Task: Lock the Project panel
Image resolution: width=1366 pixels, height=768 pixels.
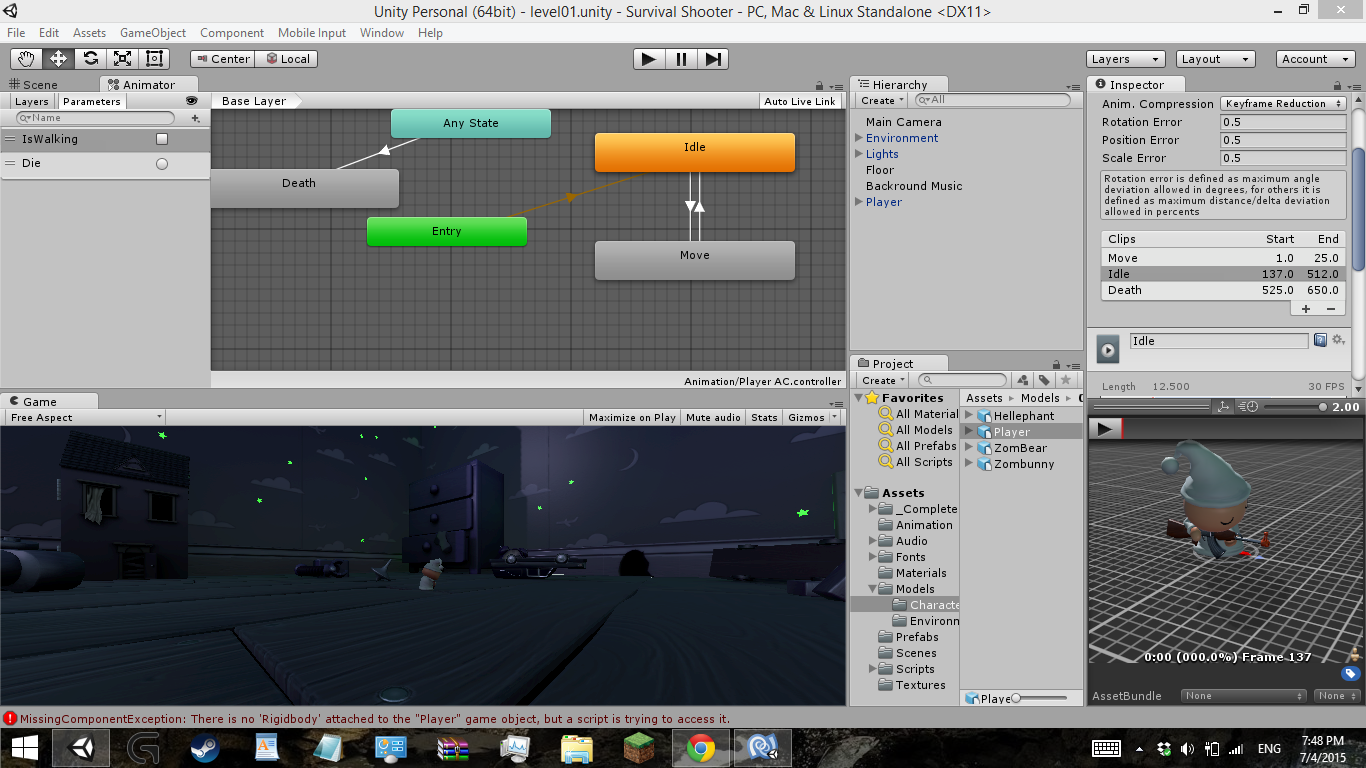Action: point(1057,364)
